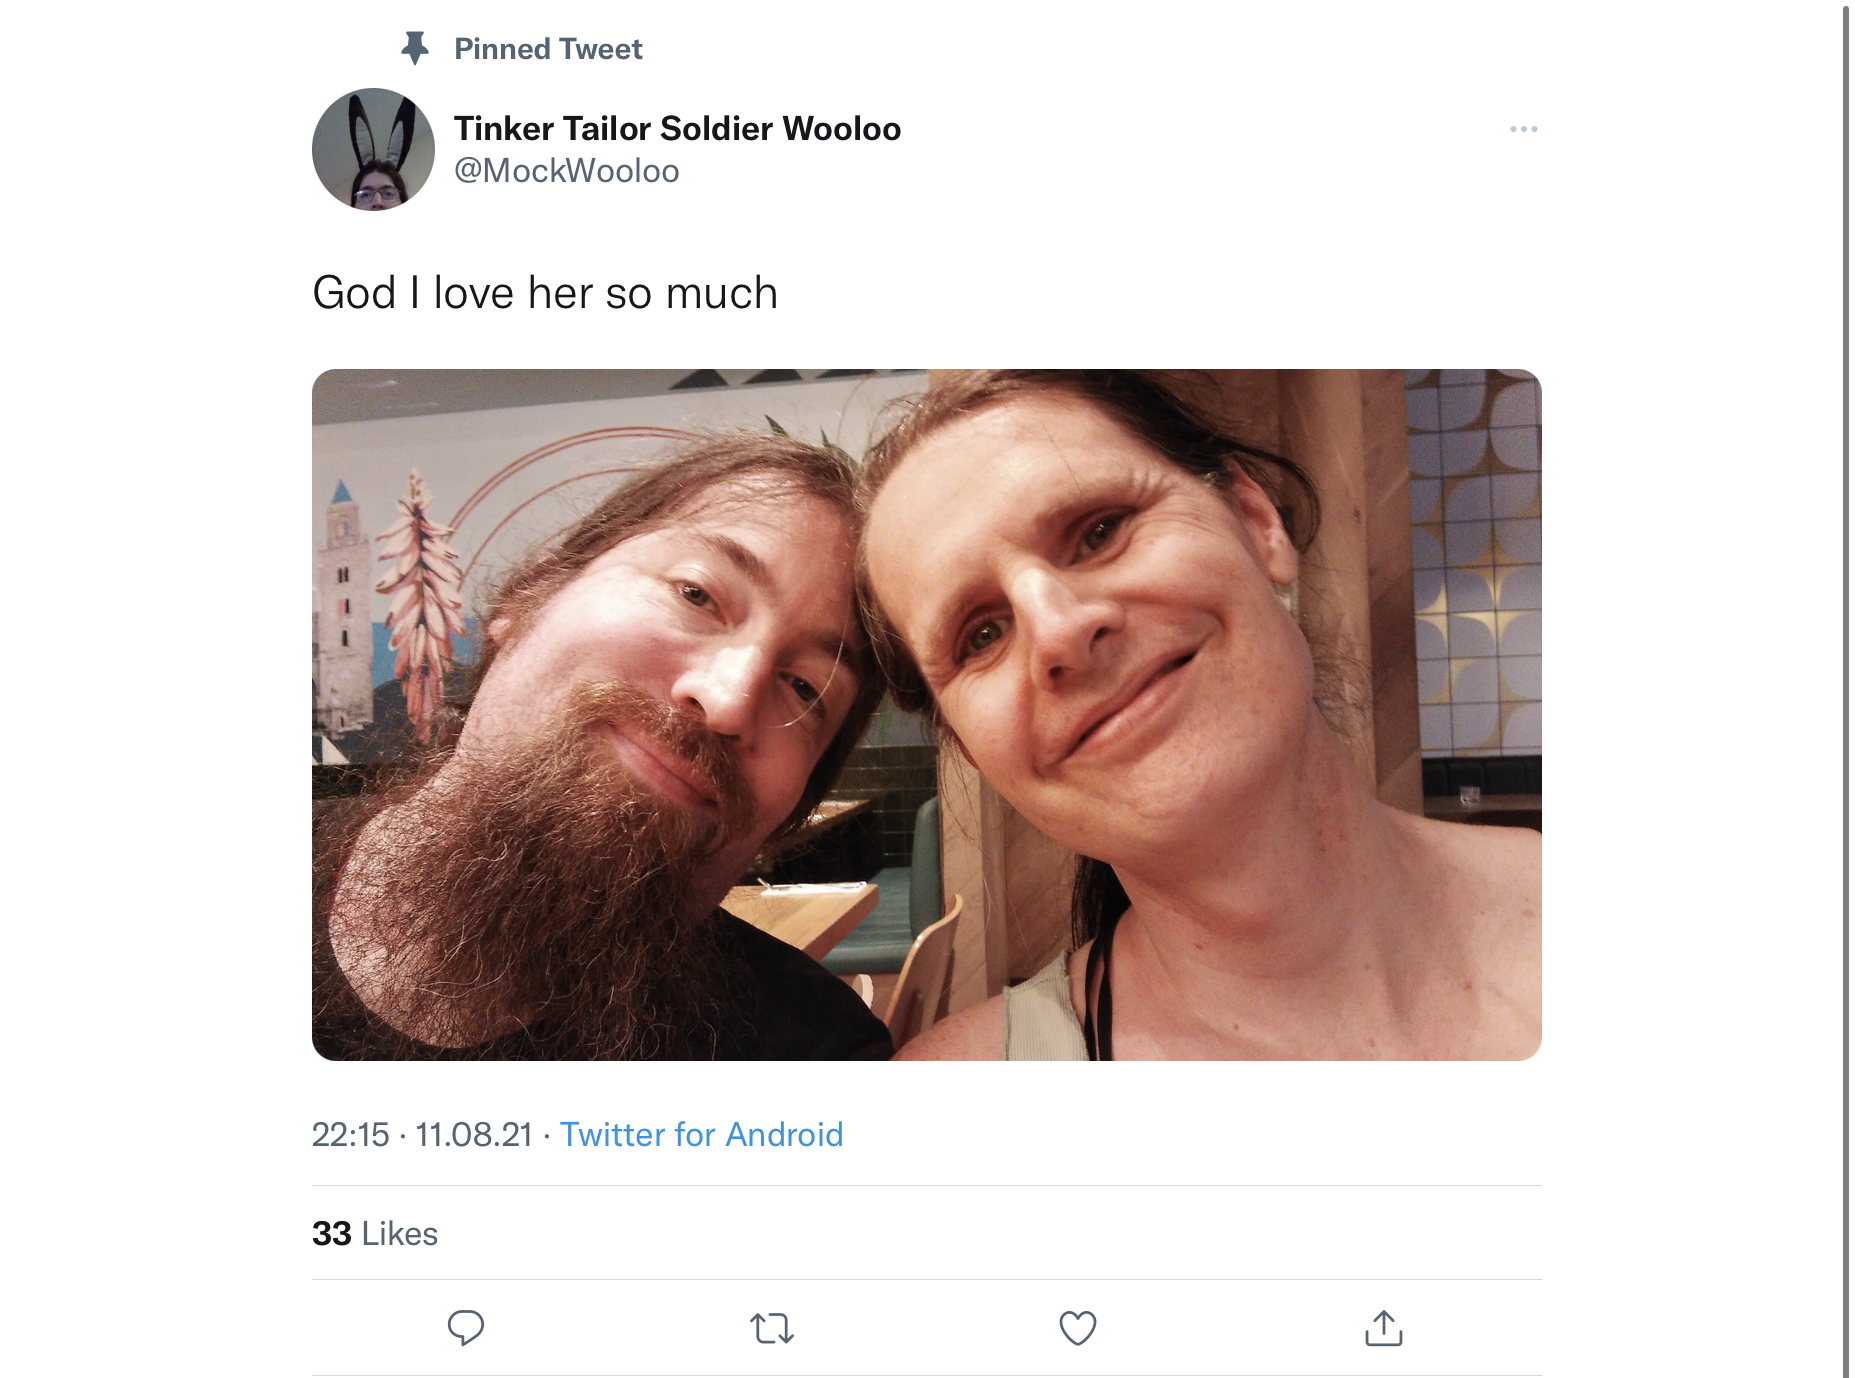Click the 22:15 · 11.08.21 timestamp

click(x=422, y=1134)
